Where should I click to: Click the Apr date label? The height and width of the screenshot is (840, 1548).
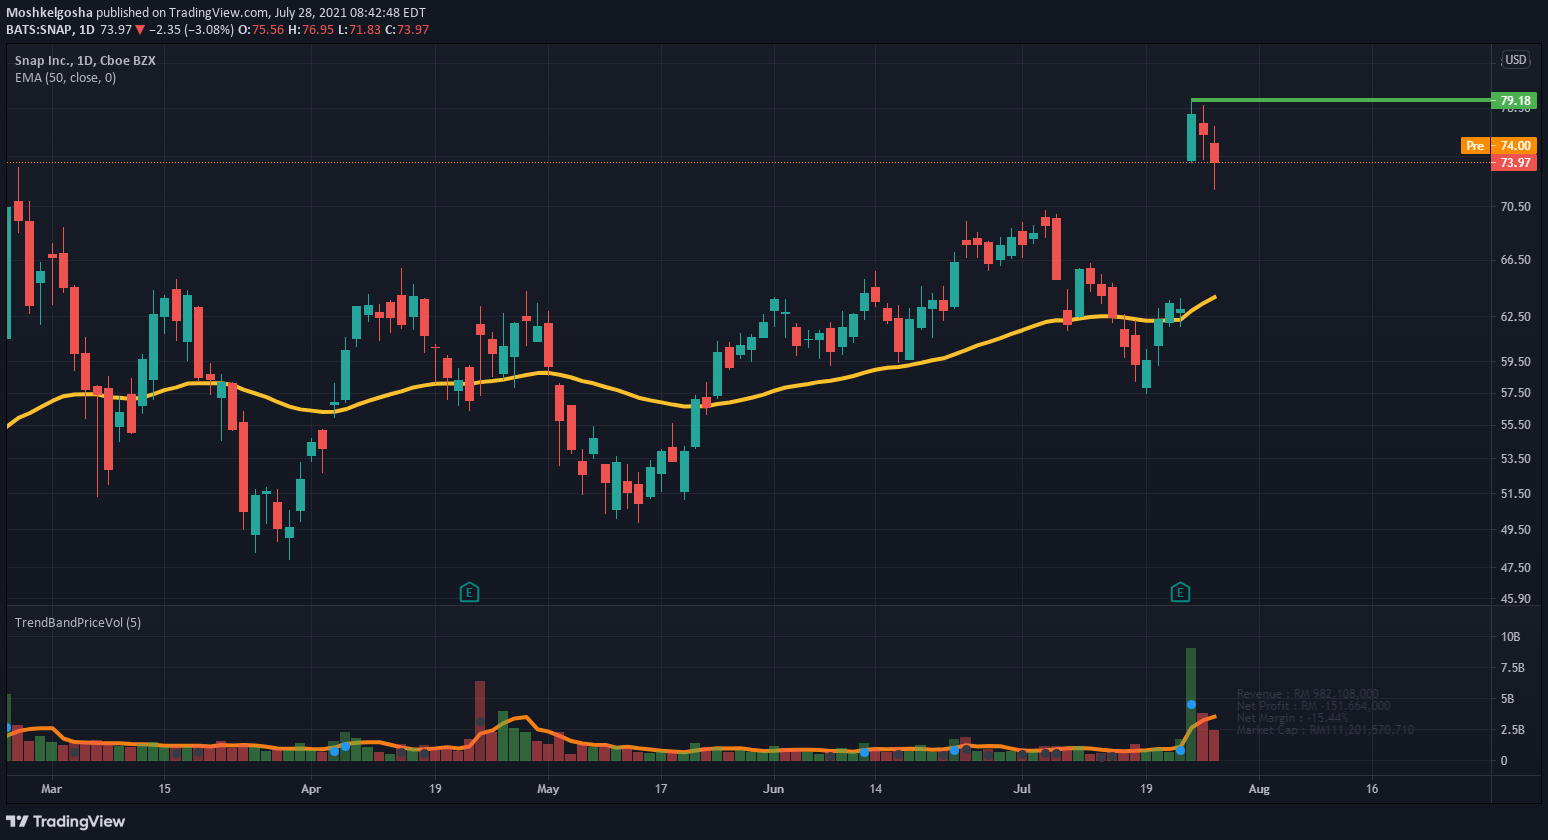pos(311,789)
